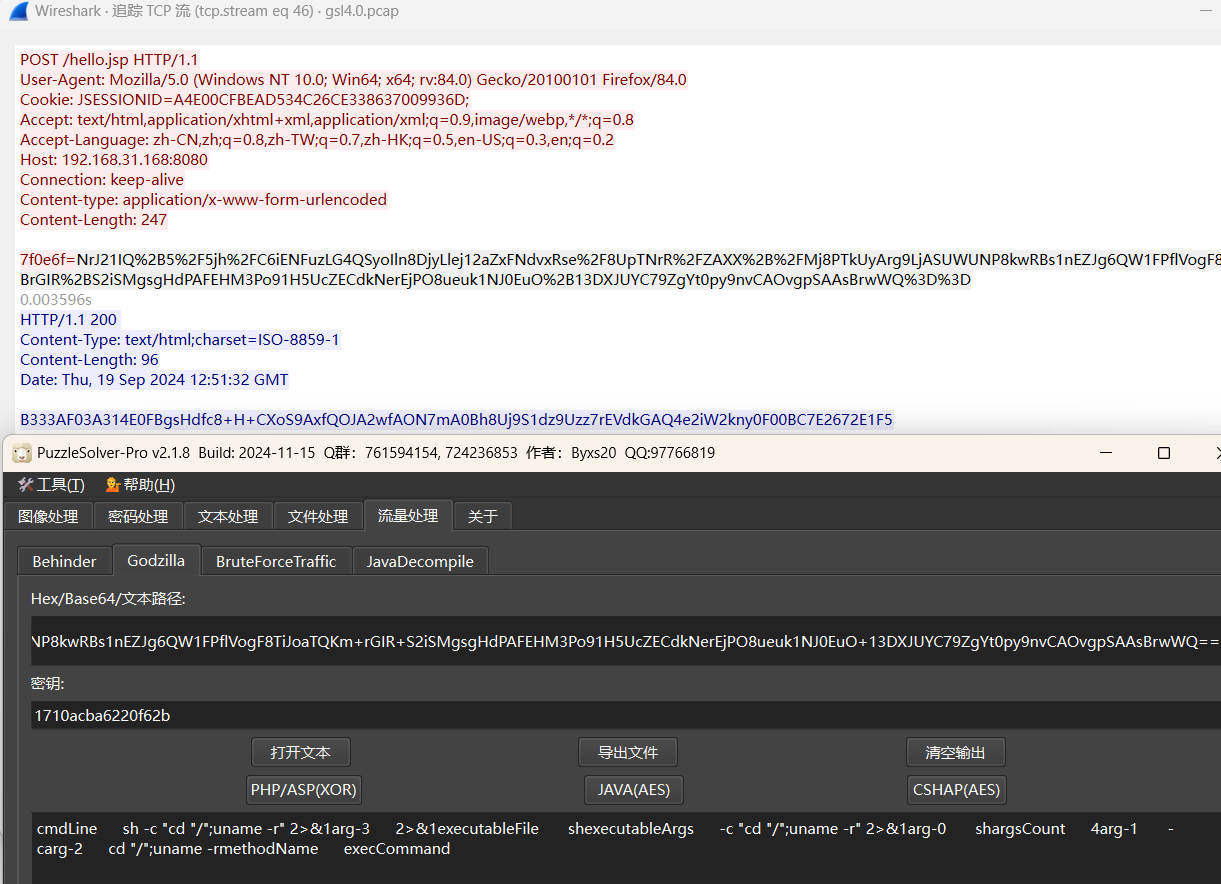1221x884 pixels.
Task: Click the Connection: keep-alive line
Action: click(102, 180)
